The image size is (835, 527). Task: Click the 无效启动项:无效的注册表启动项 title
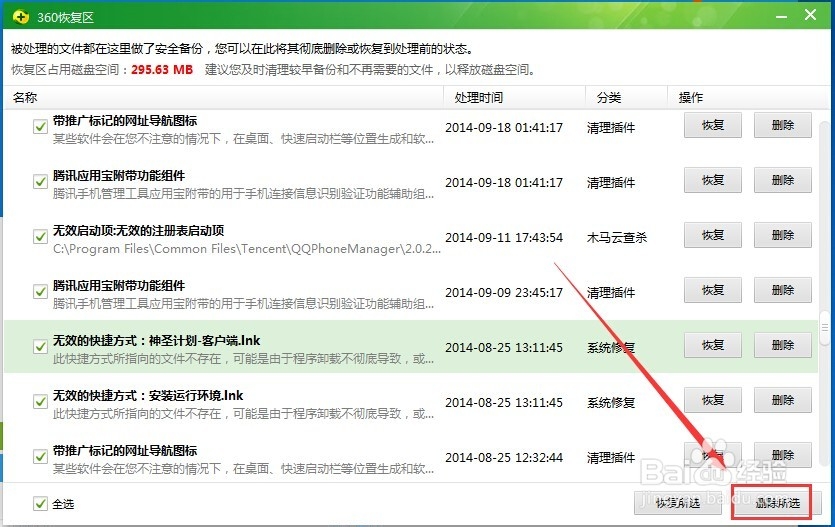(138, 230)
